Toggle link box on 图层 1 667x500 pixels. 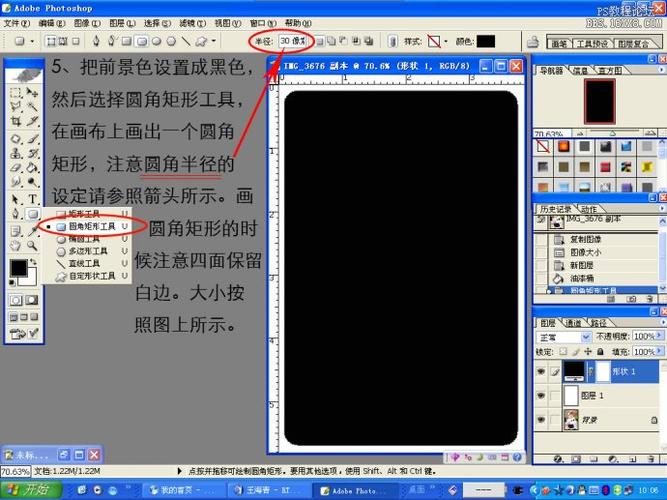[x=555, y=396]
